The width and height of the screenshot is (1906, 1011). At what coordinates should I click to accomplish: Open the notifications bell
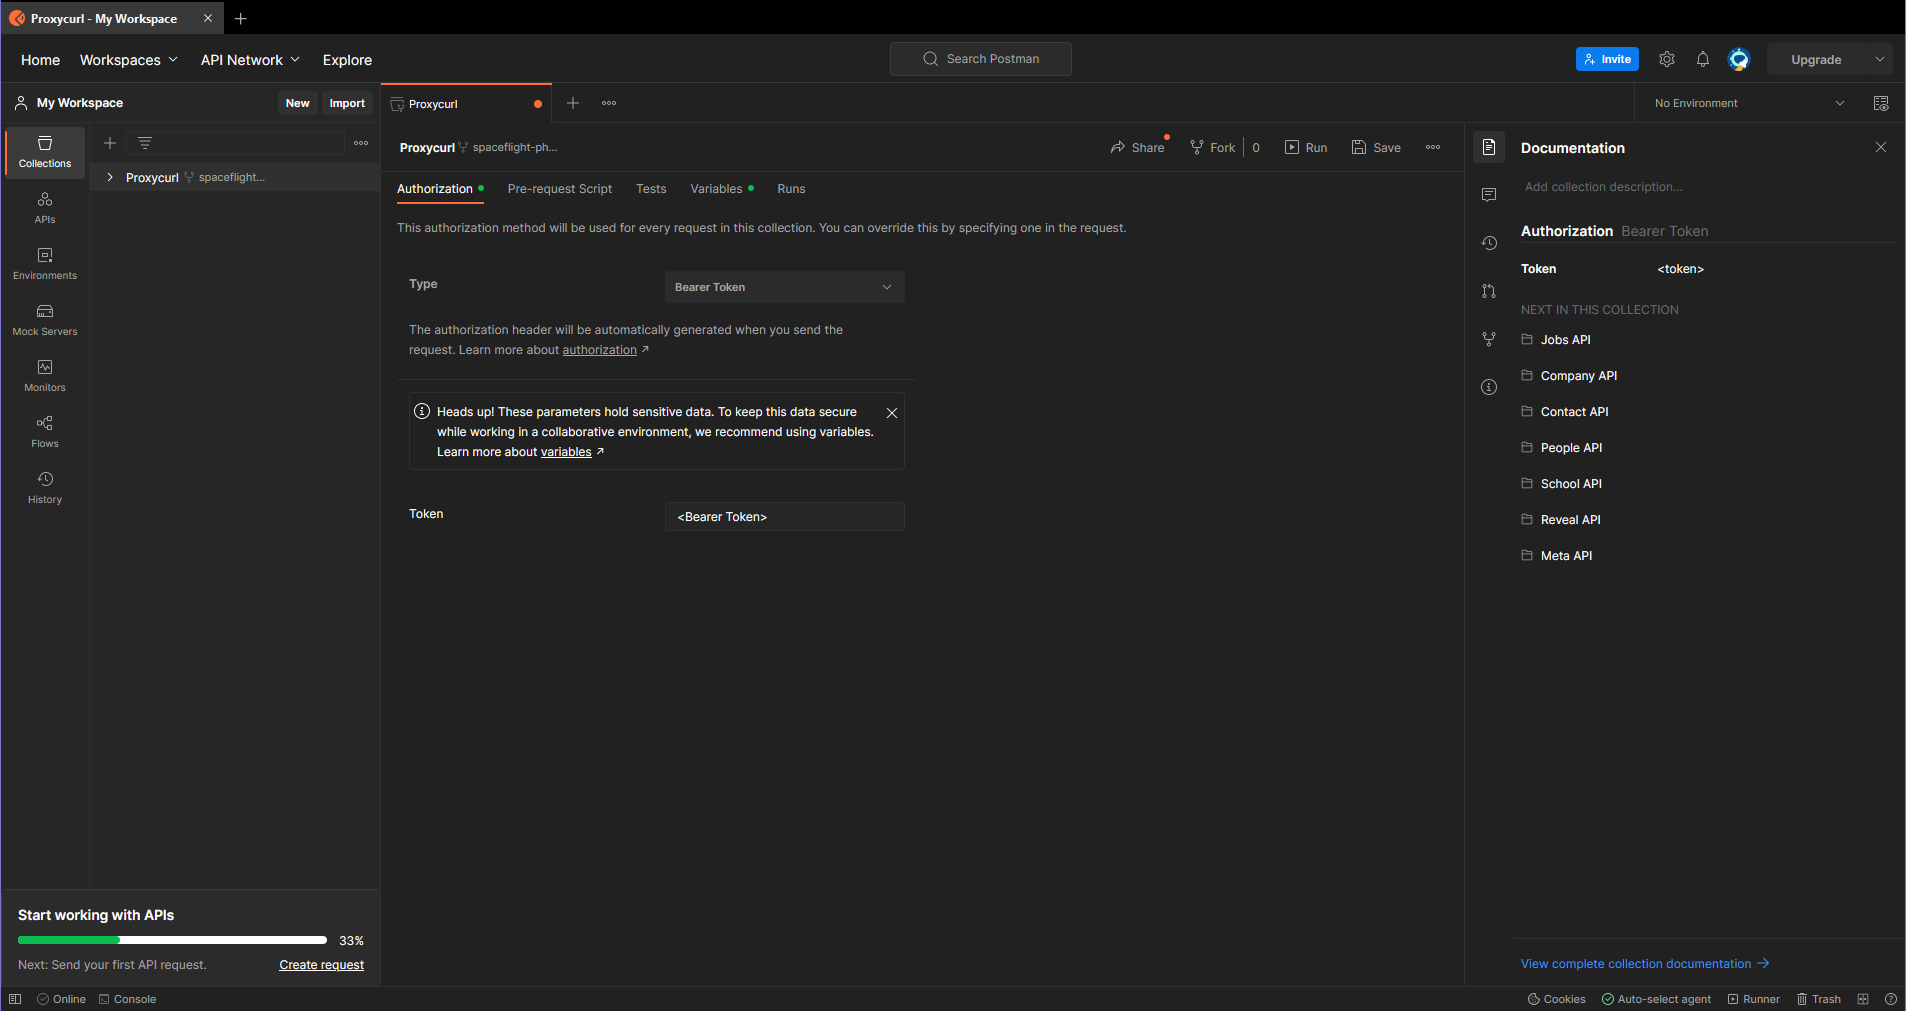point(1703,59)
